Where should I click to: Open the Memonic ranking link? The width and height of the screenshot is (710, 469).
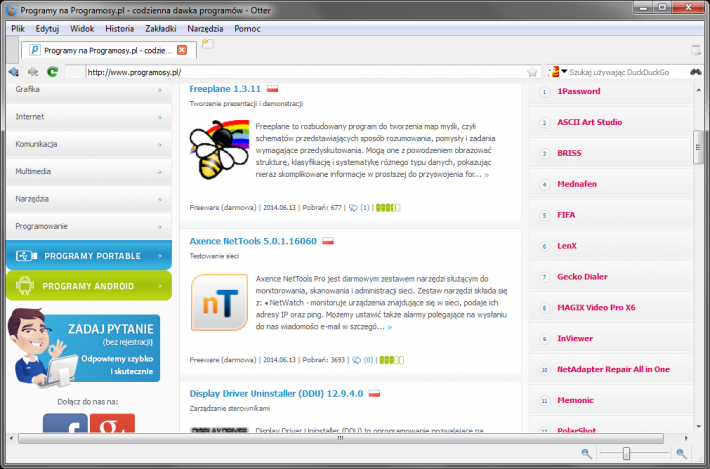(x=575, y=400)
